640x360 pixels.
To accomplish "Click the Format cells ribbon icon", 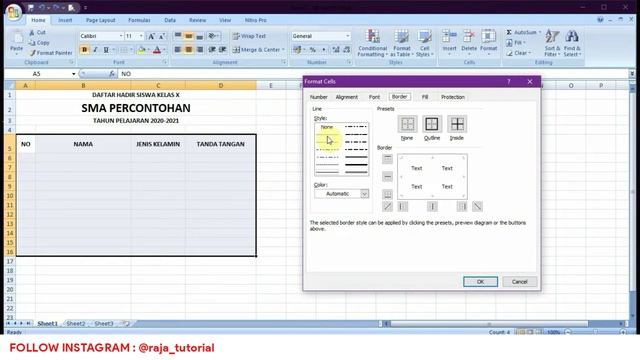I will (488, 37).
